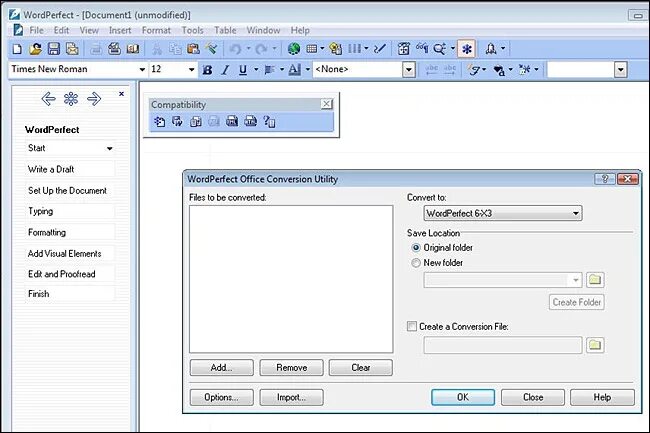This screenshot has height=433, width=650.
Task: Click the help question-mark icon in Compatibility toolbar
Action: click(269, 121)
